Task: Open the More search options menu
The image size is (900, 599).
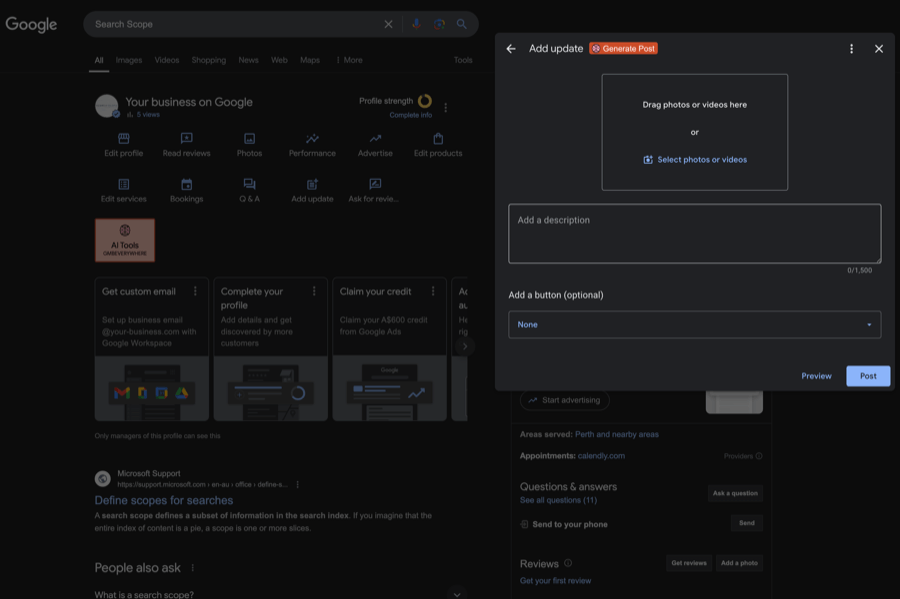Action: click(349, 60)
